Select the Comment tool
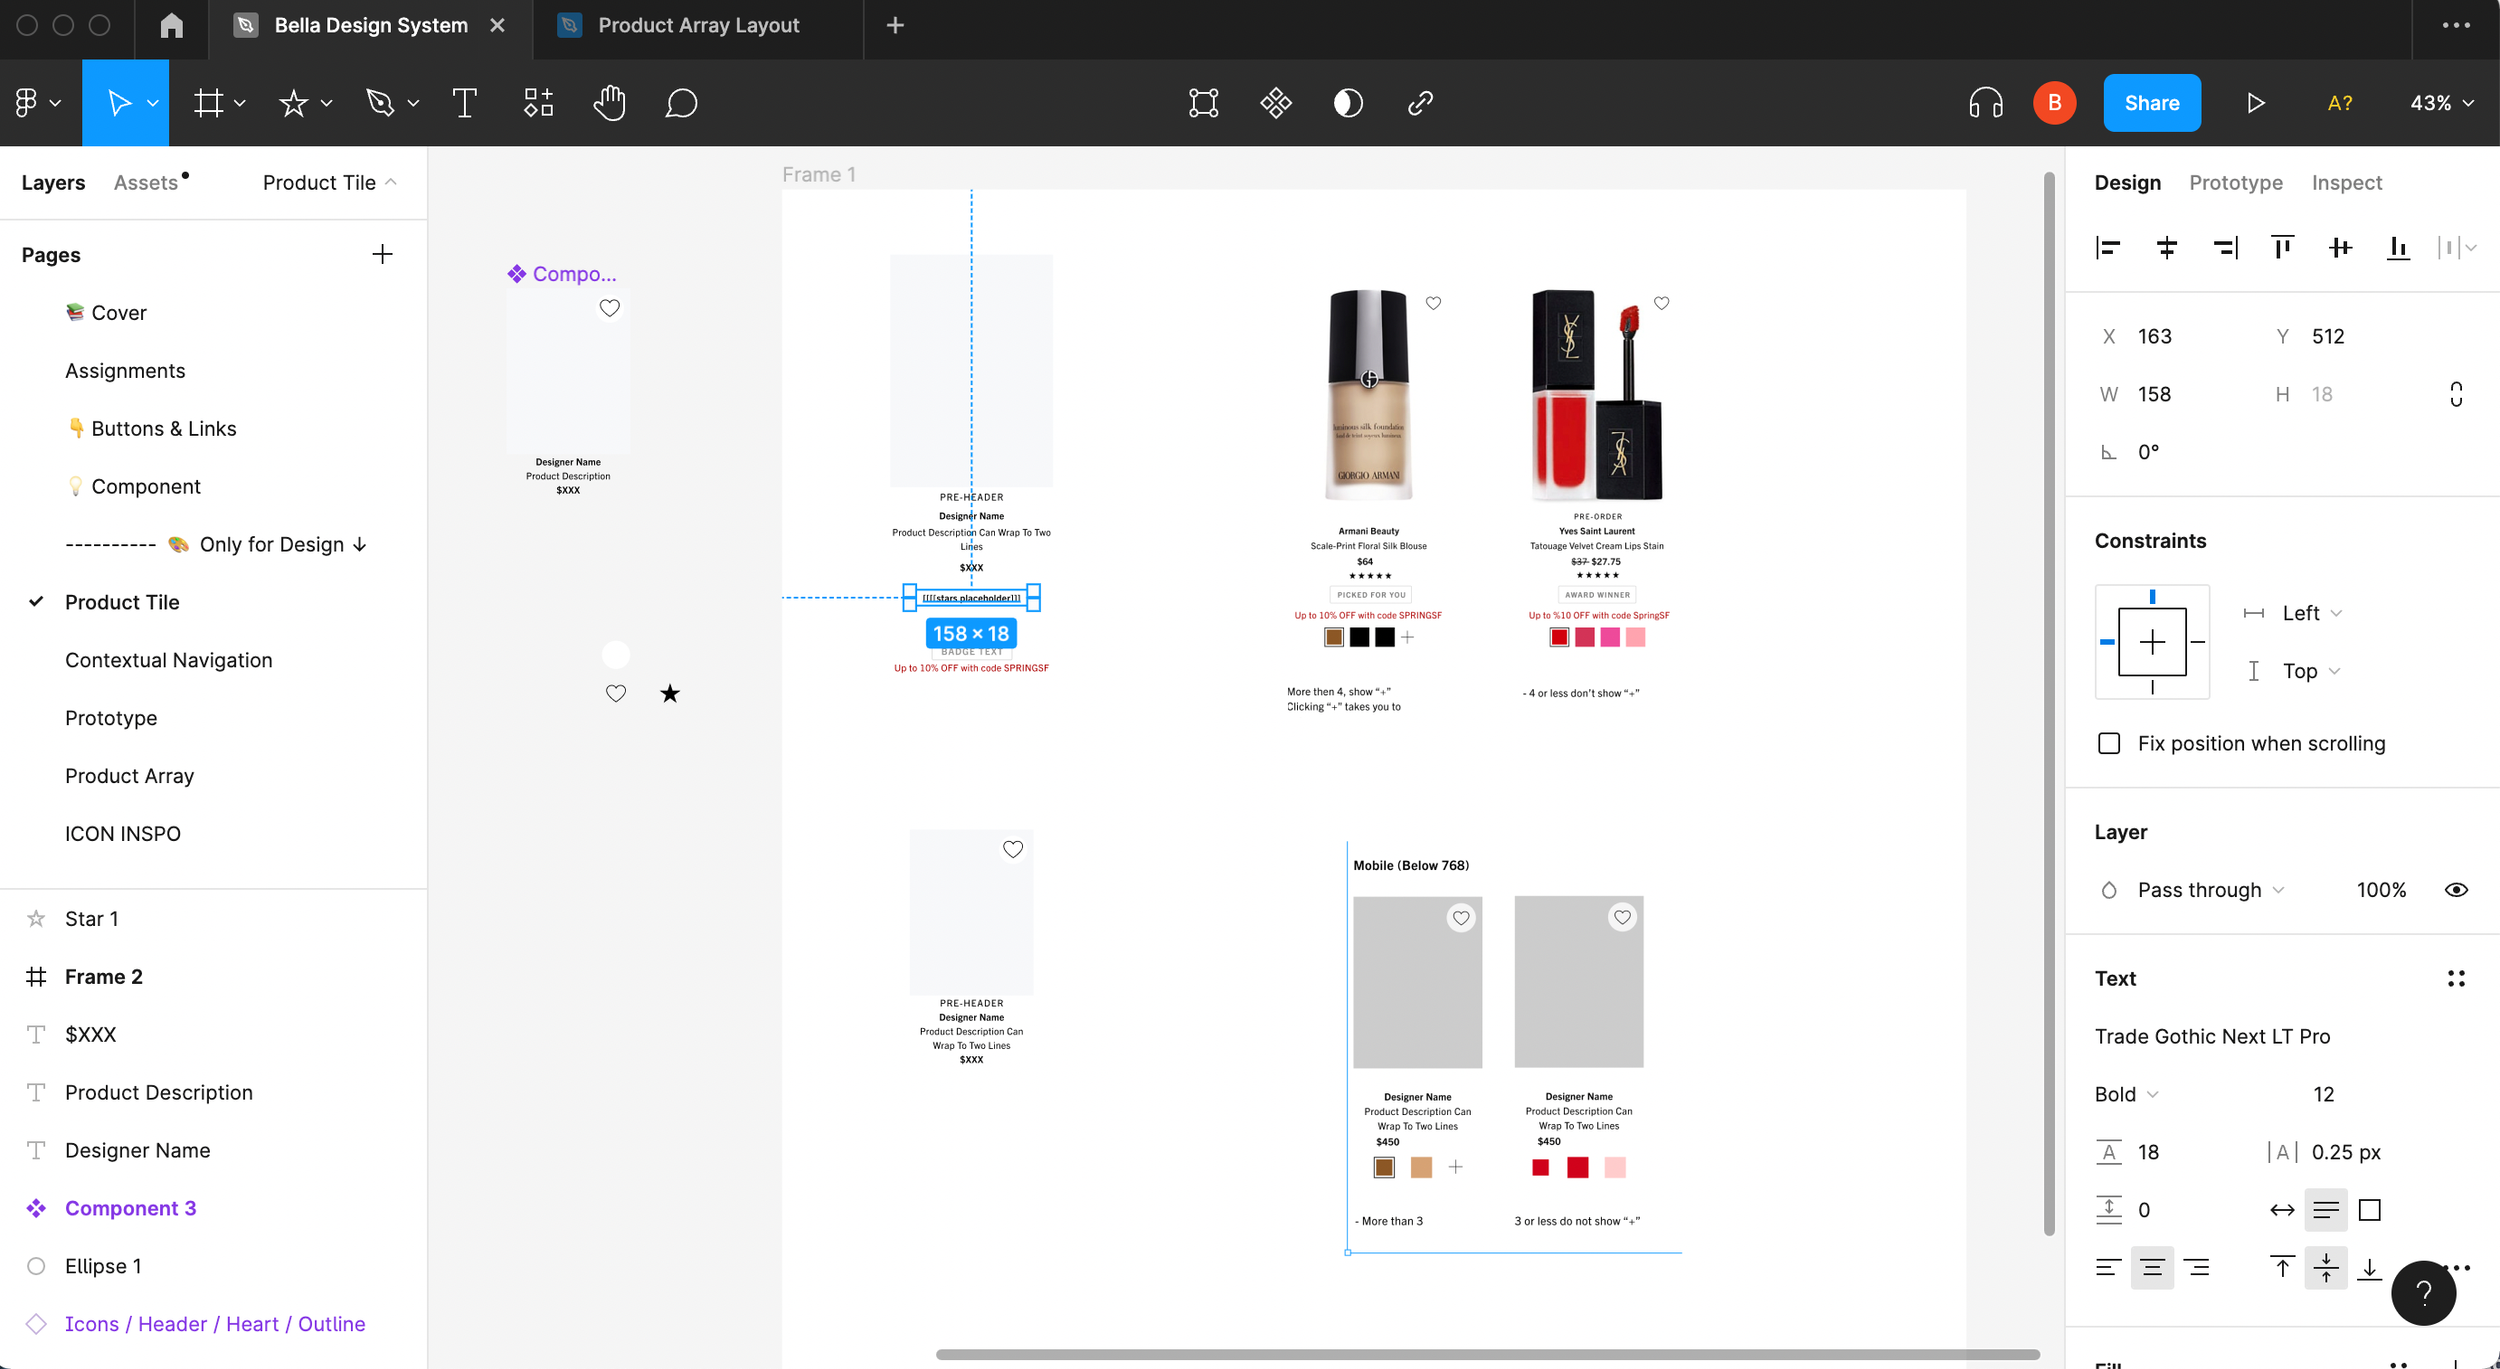The height and width of the screenshot is (1369, 2500). click(x=681, y=103)
